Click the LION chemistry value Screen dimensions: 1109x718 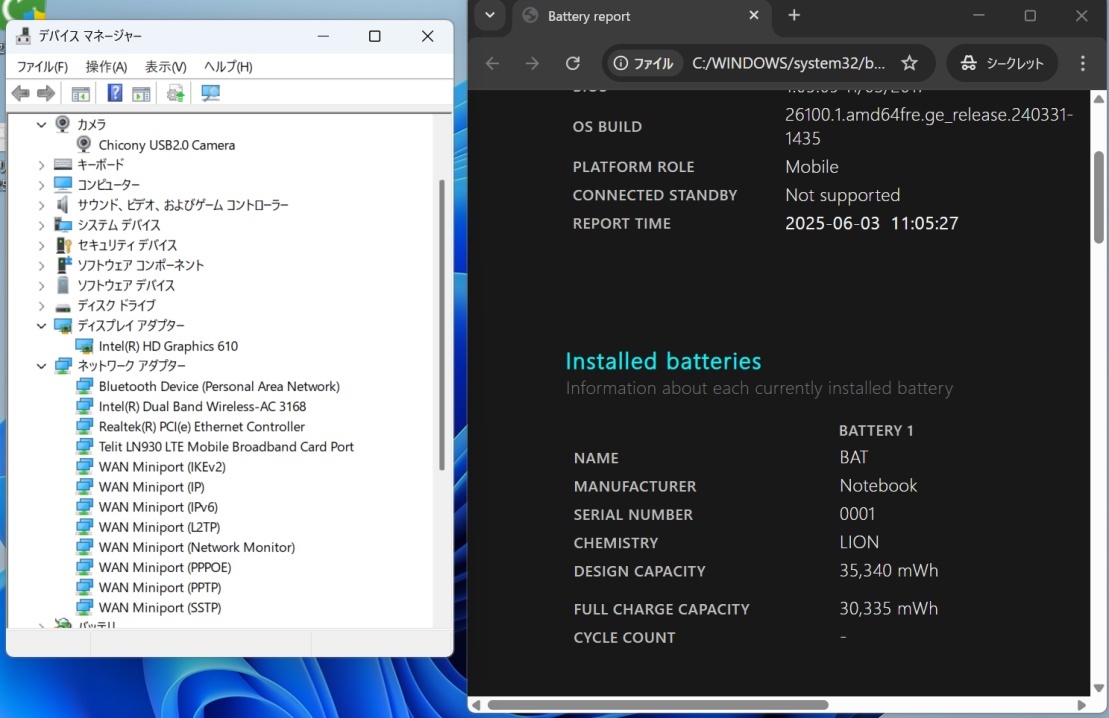[859, 543]
